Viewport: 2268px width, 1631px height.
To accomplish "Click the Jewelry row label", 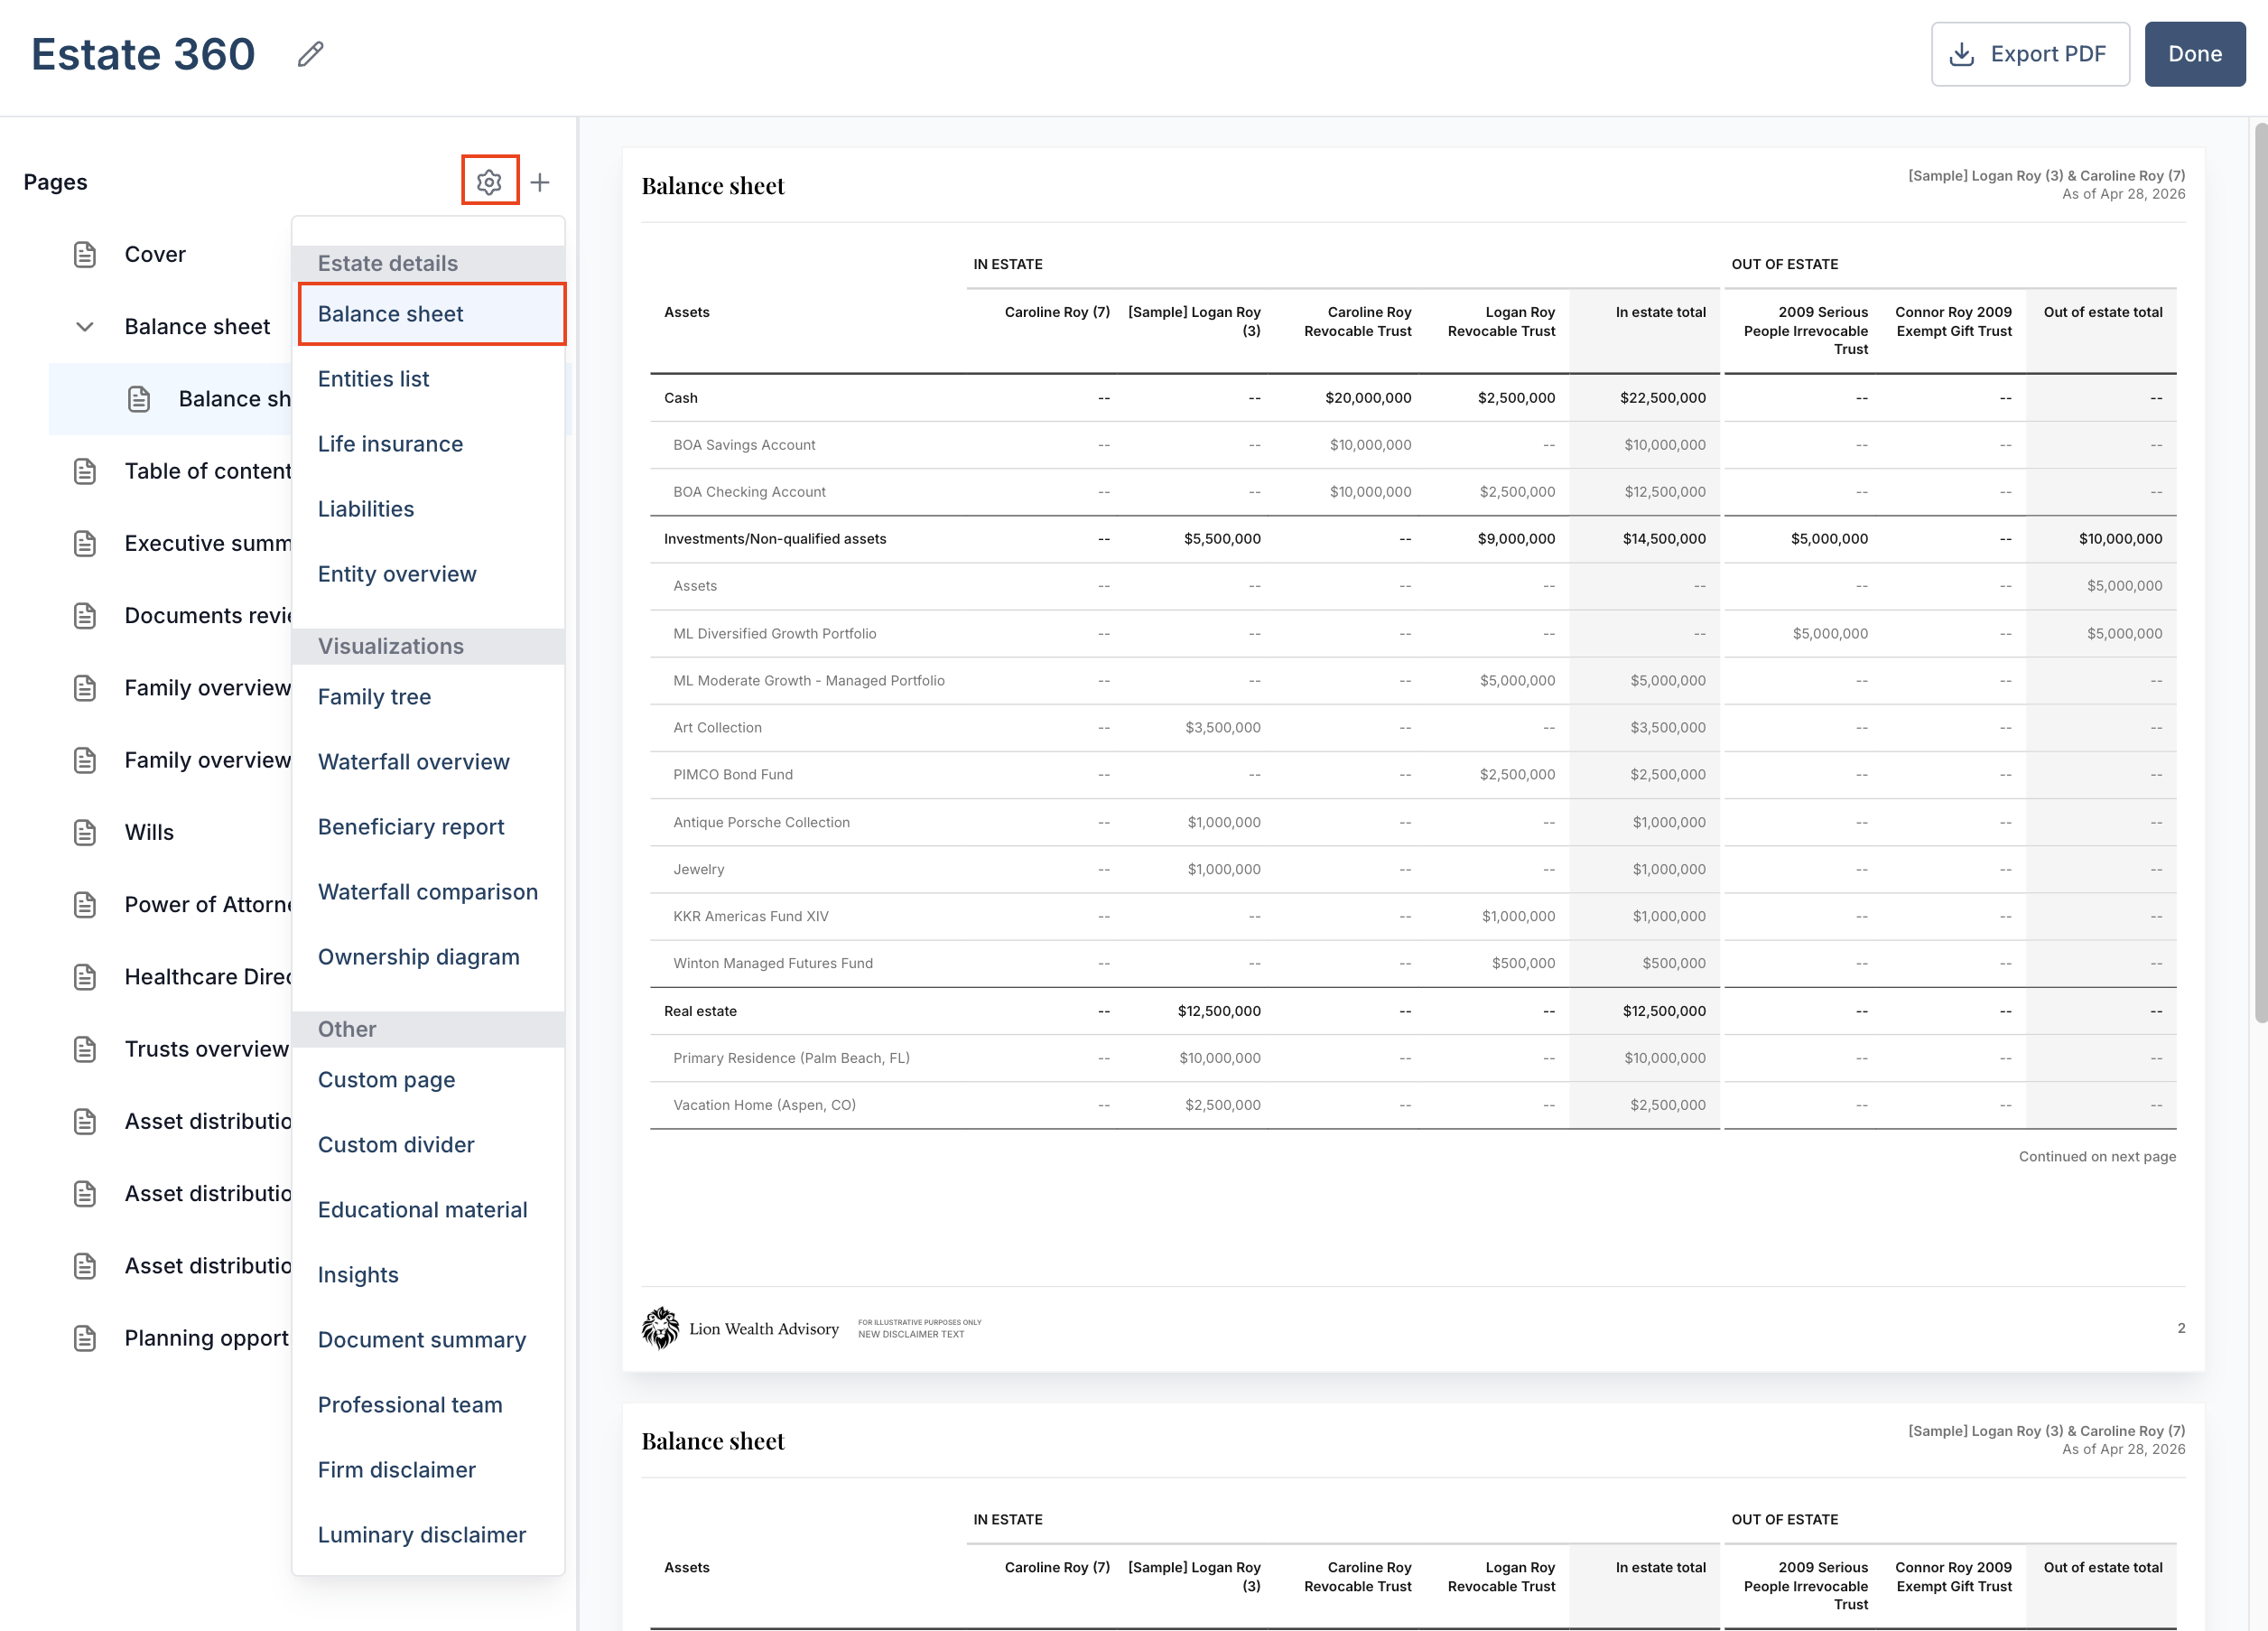I will [698, 870].
